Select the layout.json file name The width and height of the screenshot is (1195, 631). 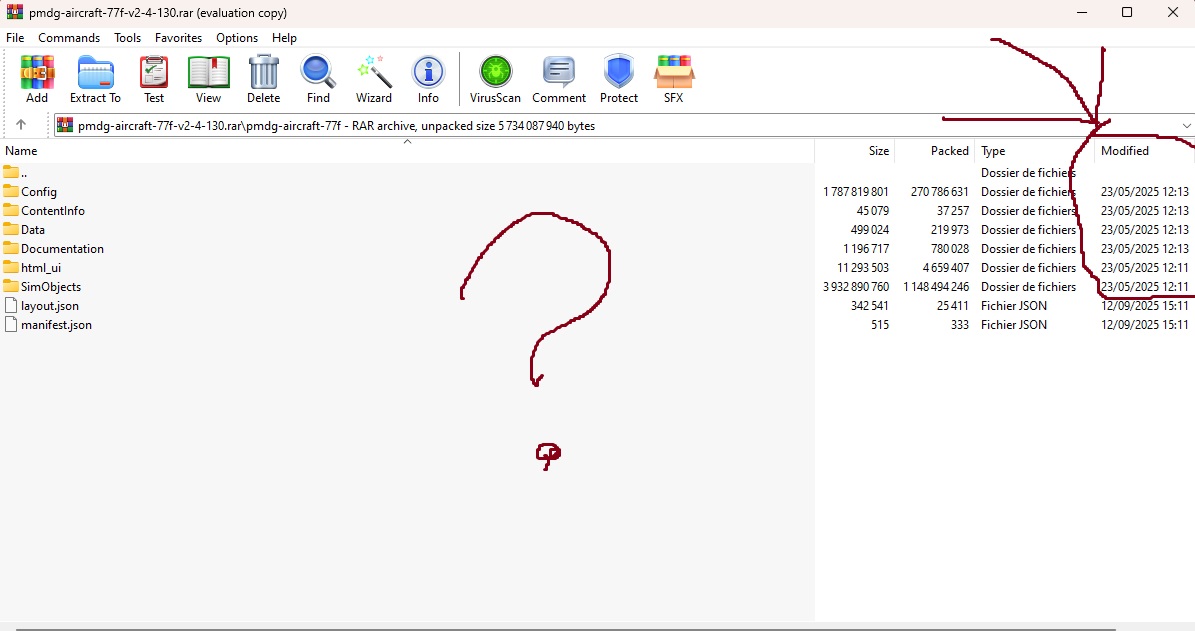[x=50, y=306]
